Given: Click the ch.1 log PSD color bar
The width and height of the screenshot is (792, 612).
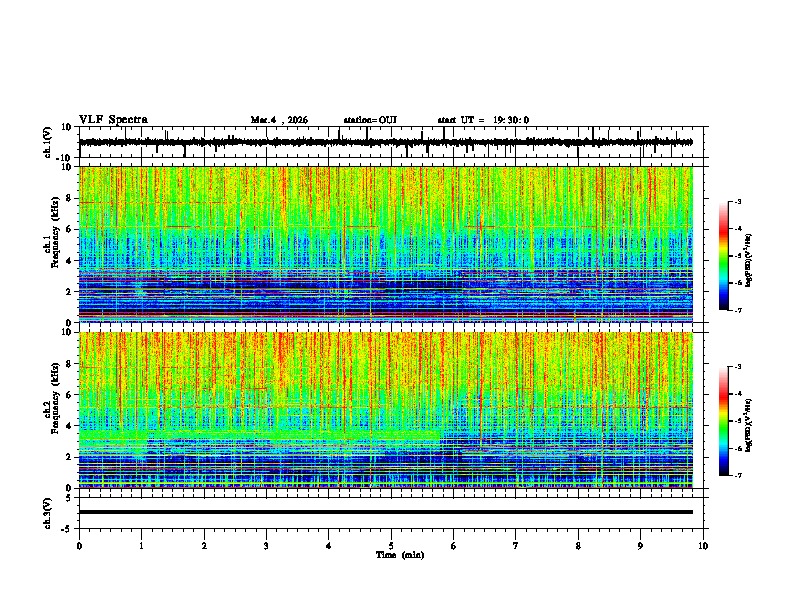Looking at the screenshot, I should click(x=723, y=256).
